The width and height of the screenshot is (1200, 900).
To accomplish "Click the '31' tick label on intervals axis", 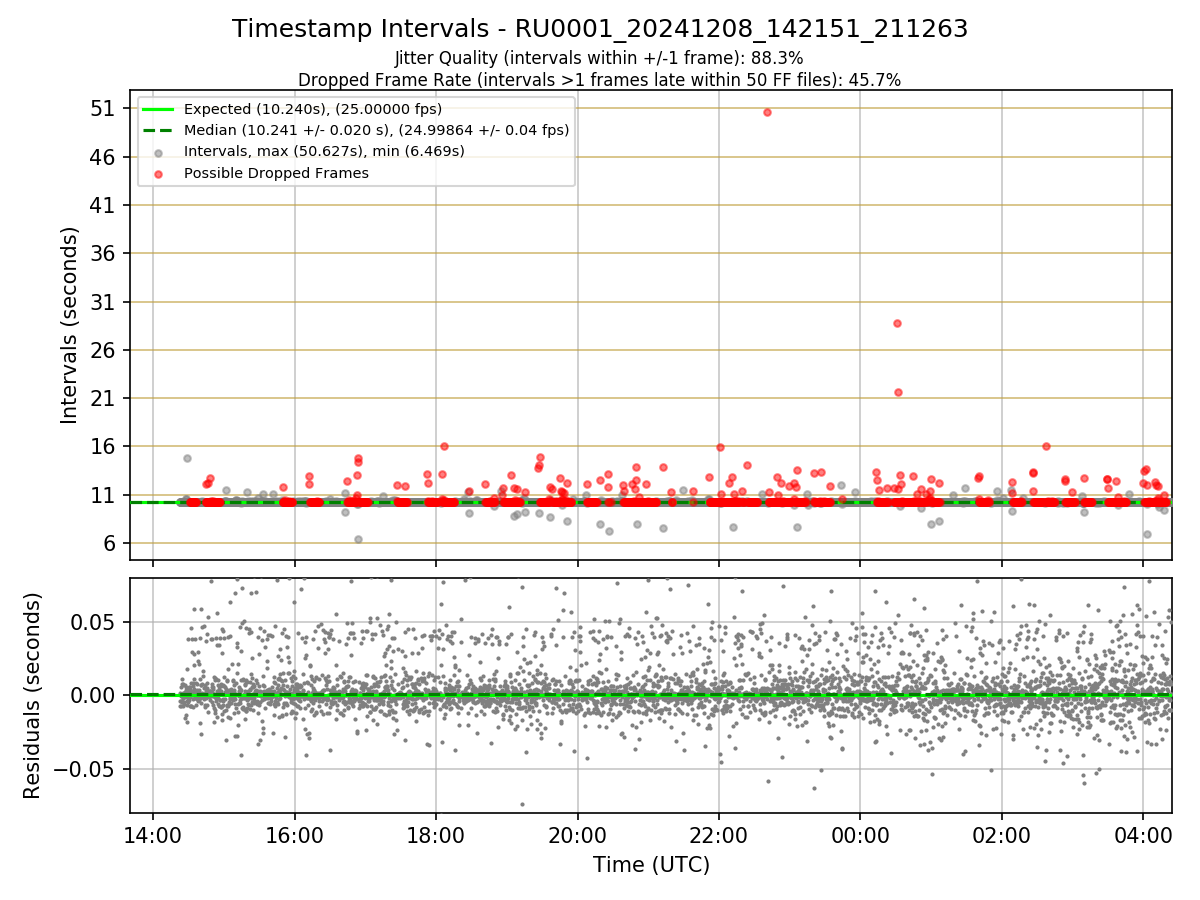I will (x=104, y=302).
